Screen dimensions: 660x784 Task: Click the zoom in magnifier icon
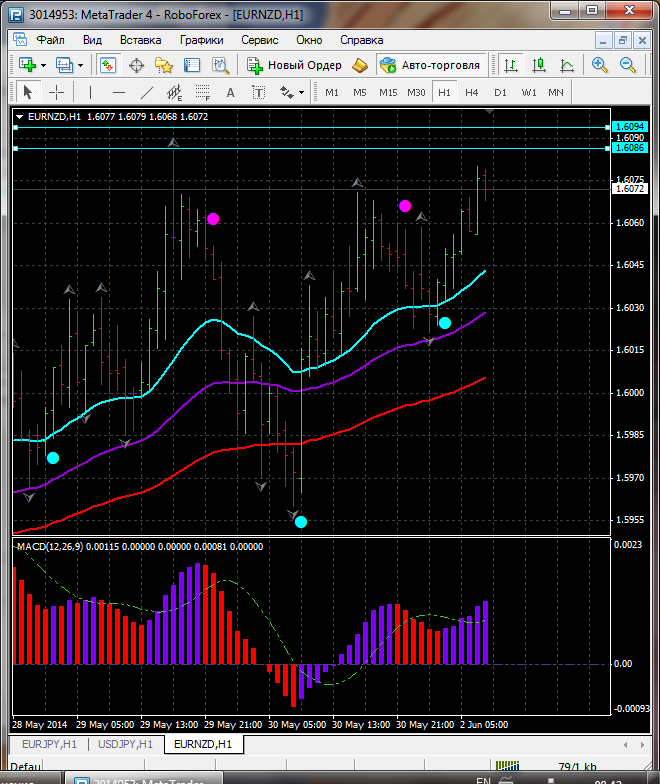pos(600,65)
